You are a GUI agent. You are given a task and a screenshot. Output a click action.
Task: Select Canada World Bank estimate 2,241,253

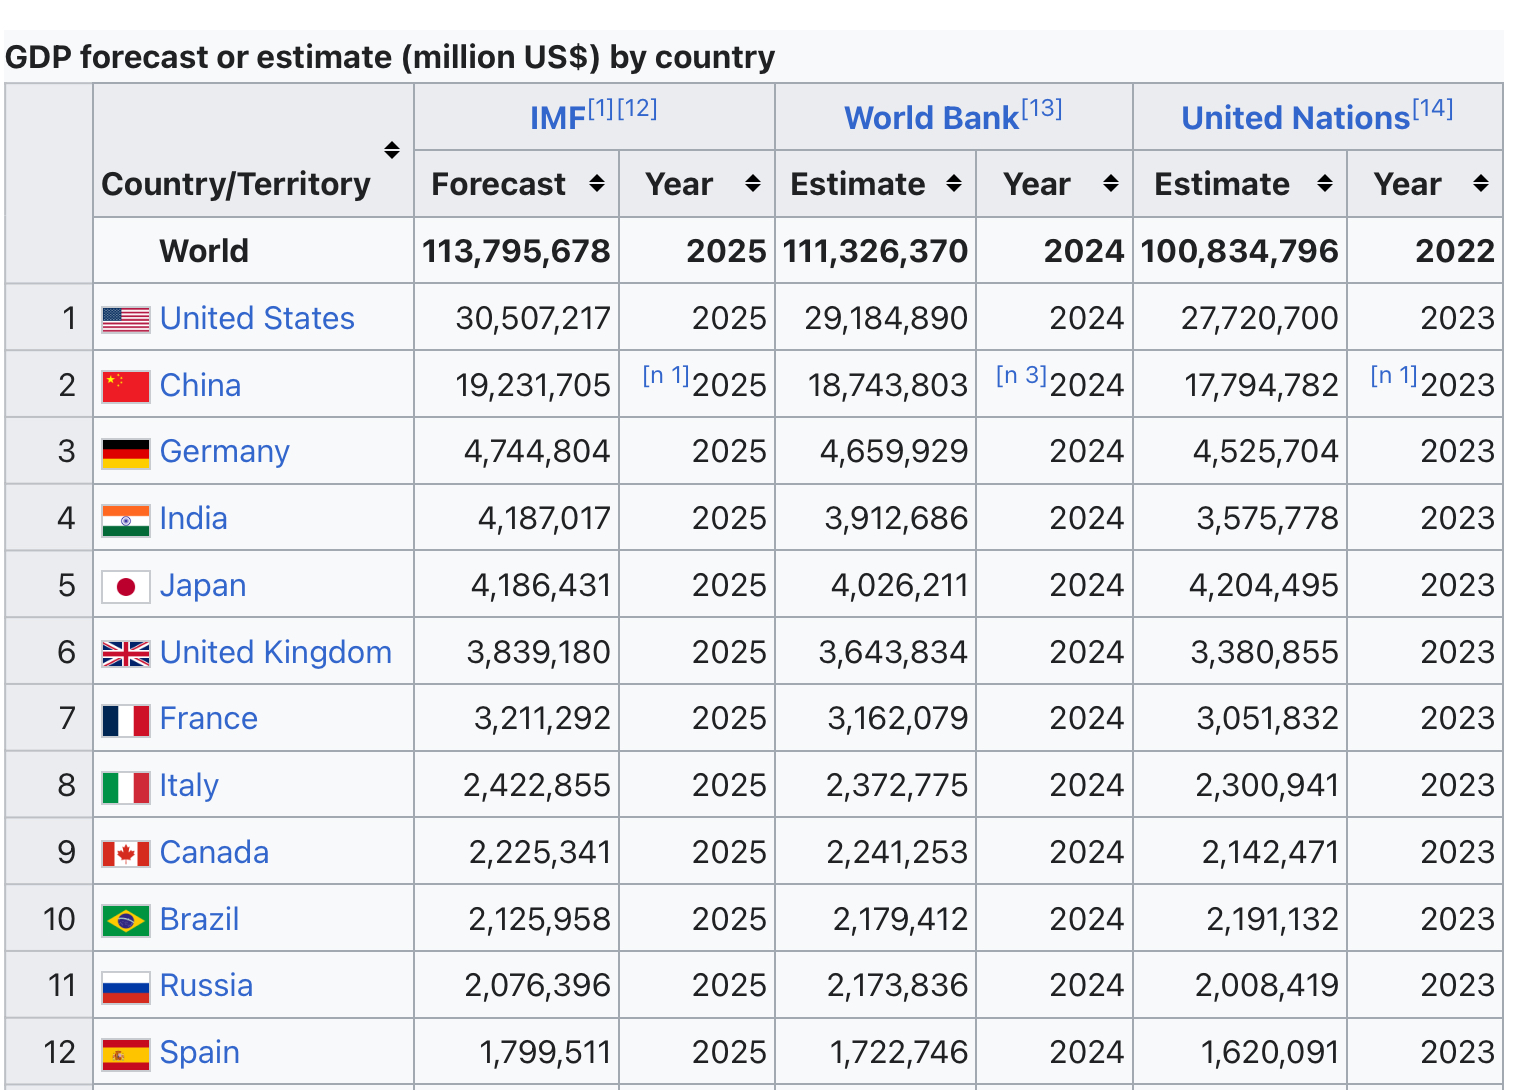coord(897,852)
